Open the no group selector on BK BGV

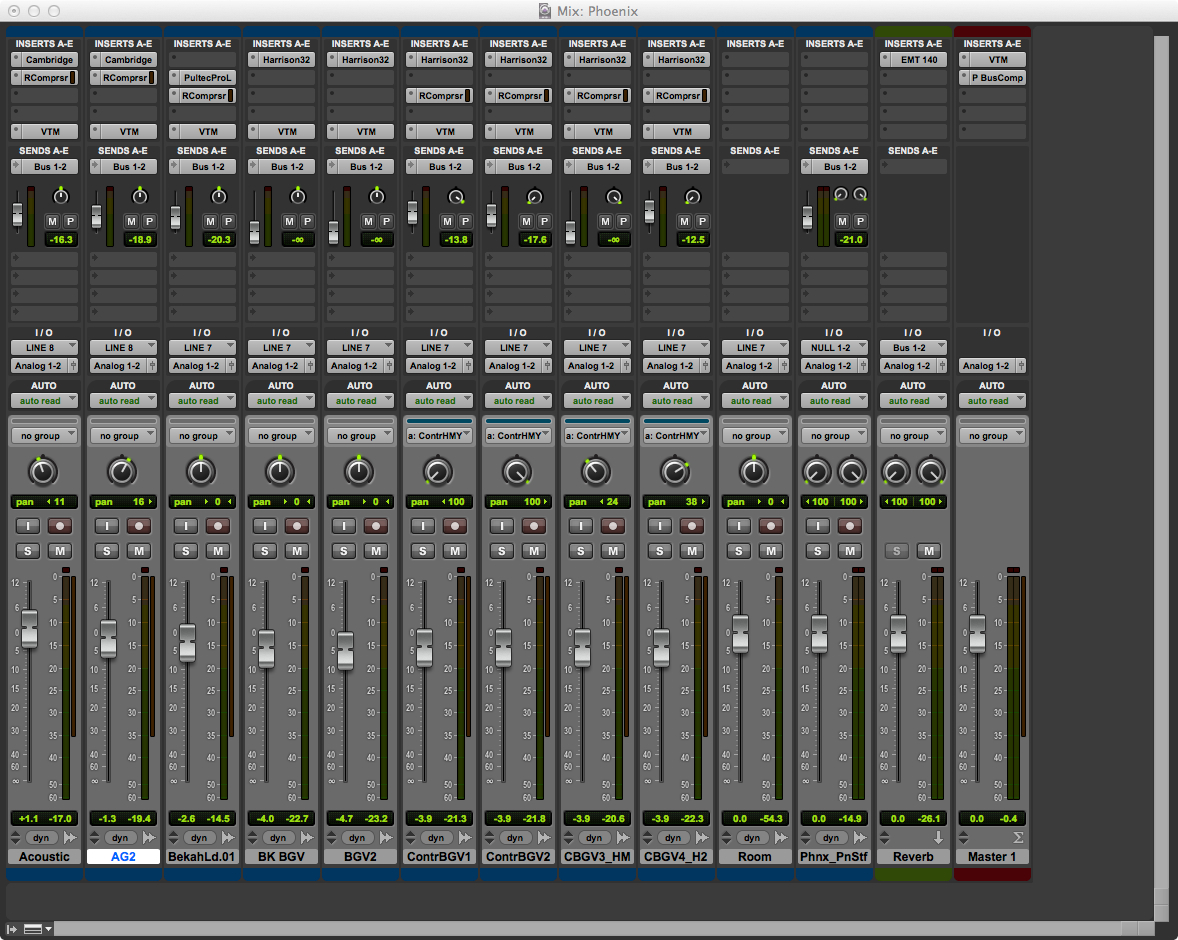(281, 435)
